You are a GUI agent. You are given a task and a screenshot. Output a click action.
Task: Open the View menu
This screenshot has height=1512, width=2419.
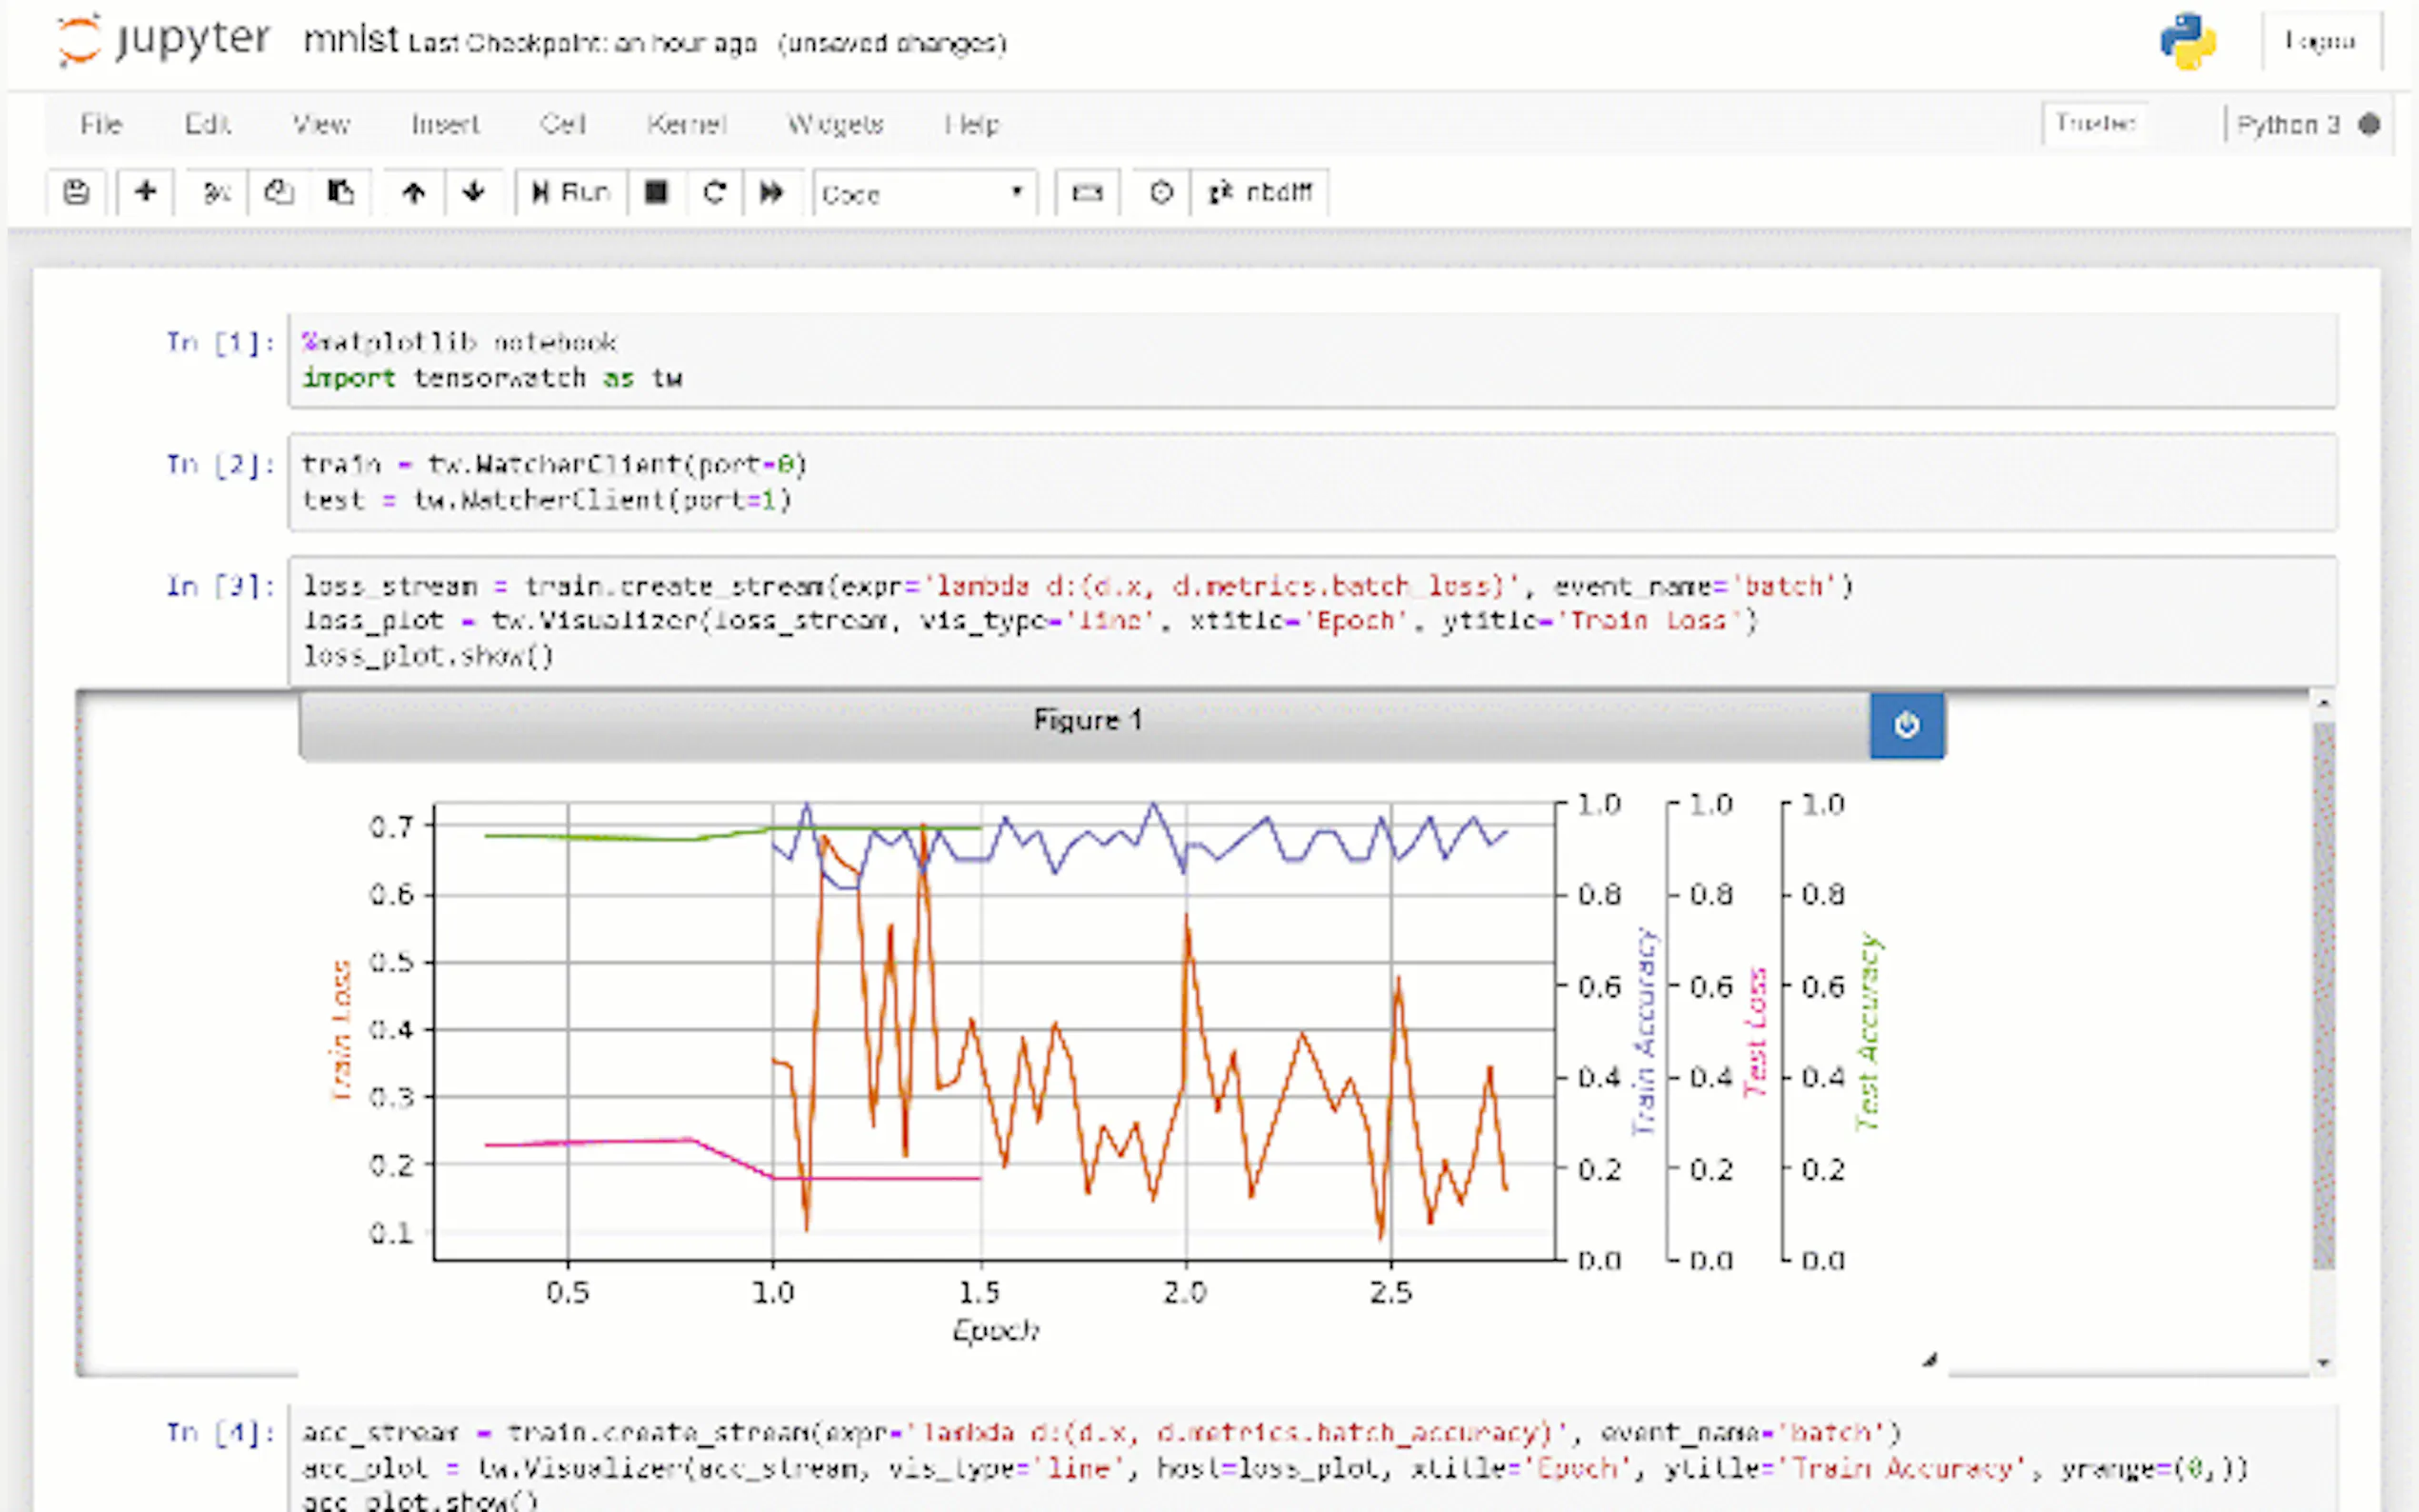tap(321, 124)
